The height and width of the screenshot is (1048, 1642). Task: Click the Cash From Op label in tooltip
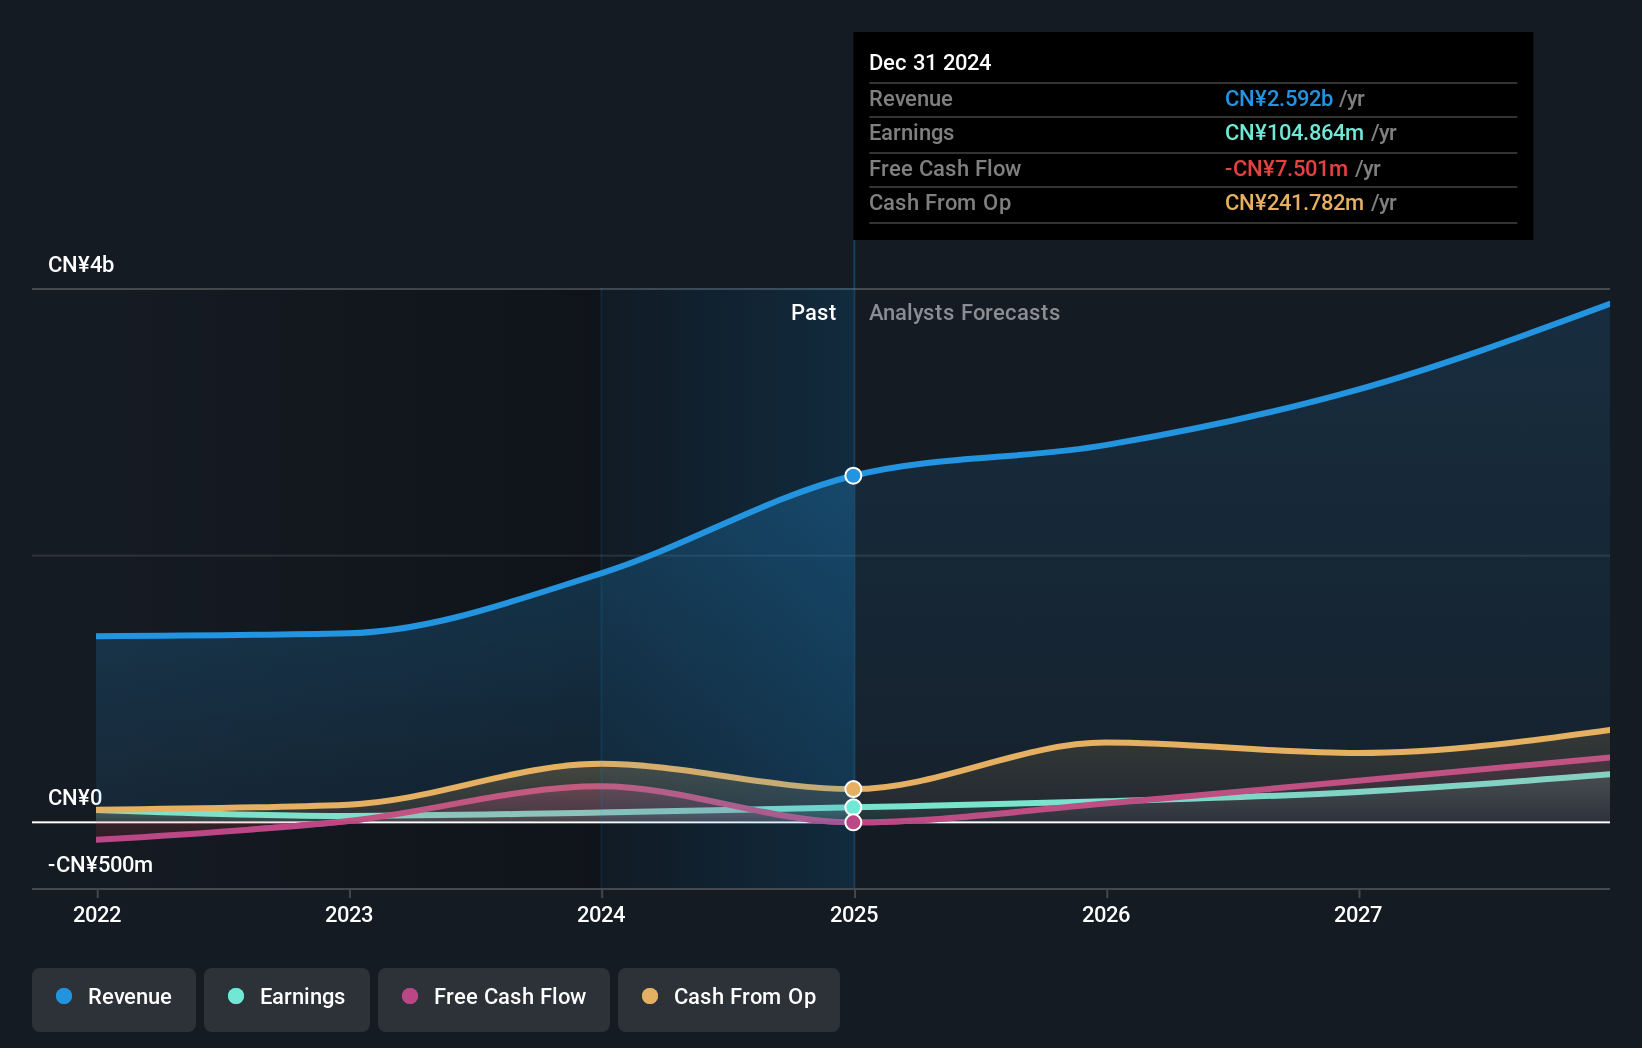coord(940,203)
